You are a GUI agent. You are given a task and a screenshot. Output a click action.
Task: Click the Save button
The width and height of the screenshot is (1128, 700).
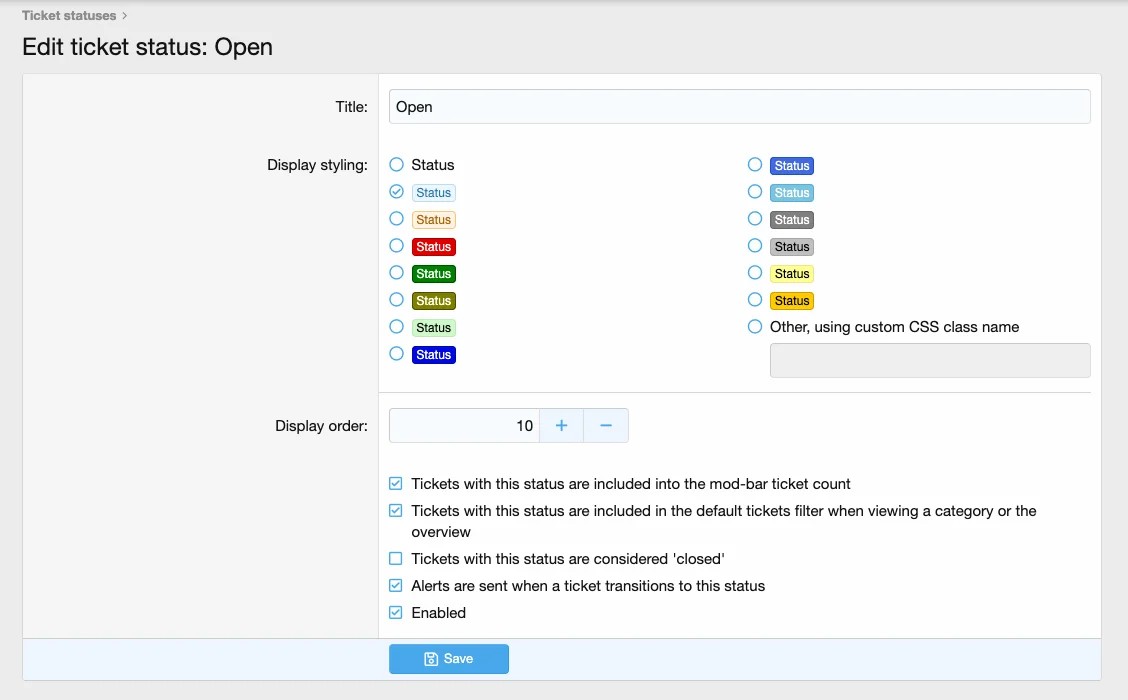click(x=448, y=659)
